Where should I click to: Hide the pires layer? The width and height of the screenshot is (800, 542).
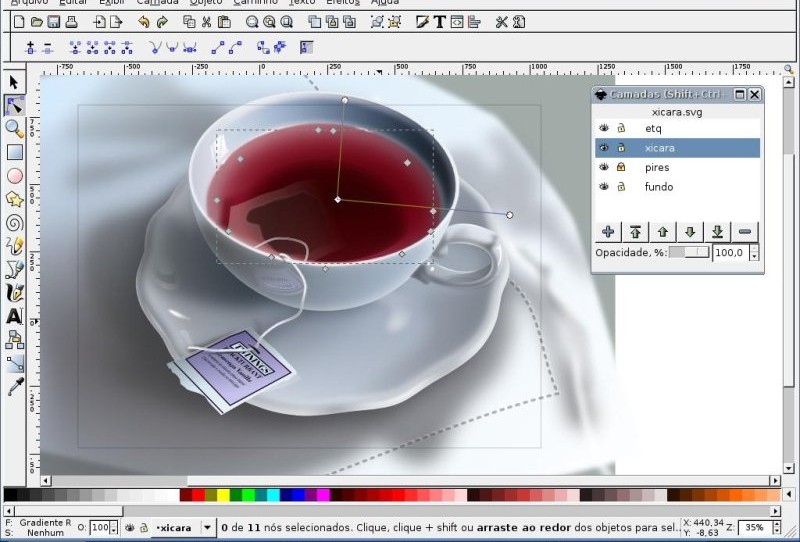(x=604, y=167)
